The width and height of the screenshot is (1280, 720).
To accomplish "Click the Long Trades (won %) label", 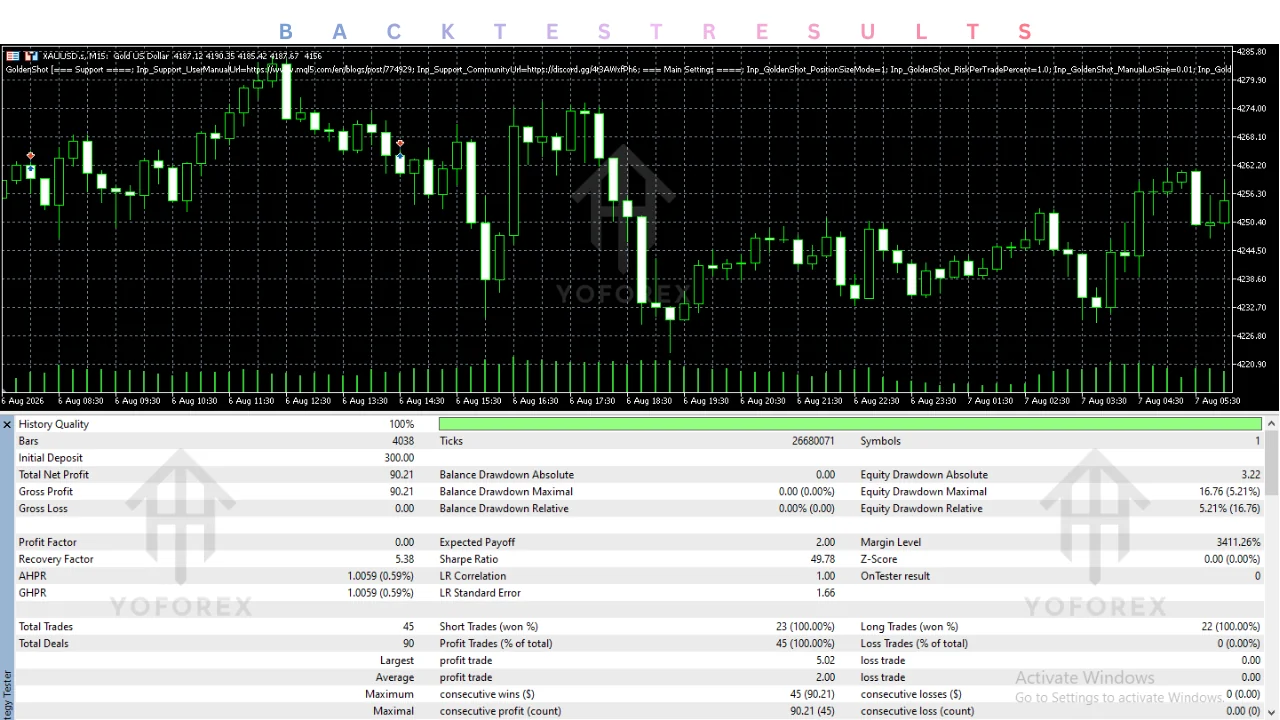I will (x=909, y=627).
